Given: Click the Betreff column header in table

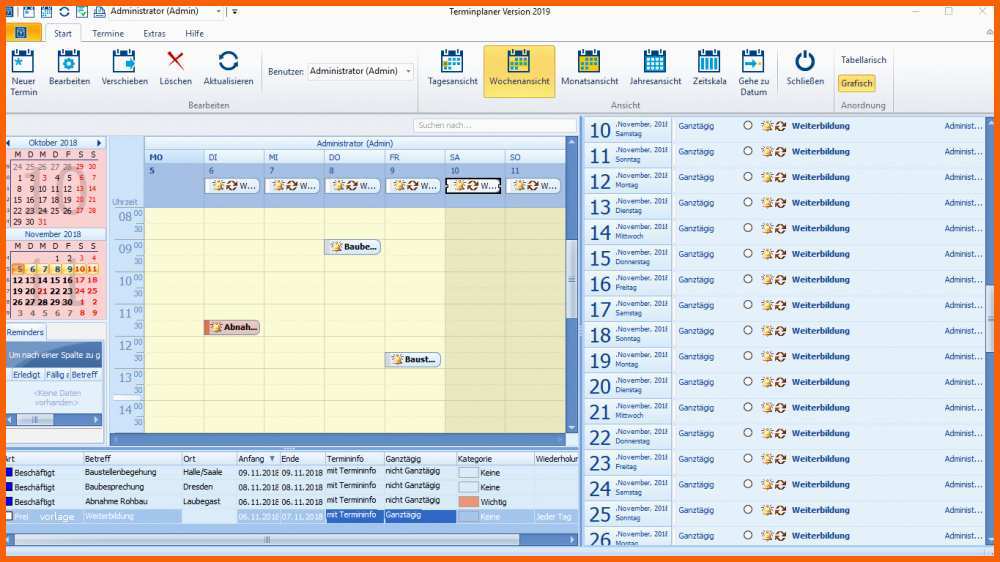Looking at the screenshot, I should (132, 459).
